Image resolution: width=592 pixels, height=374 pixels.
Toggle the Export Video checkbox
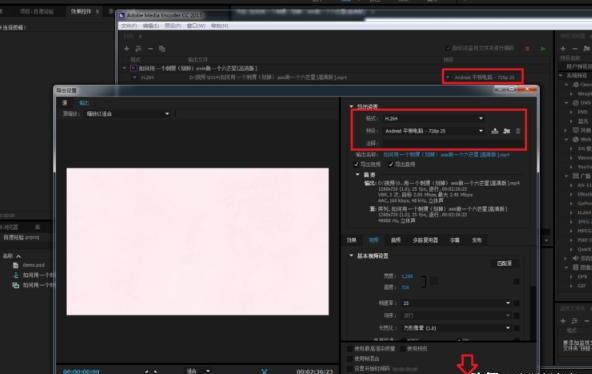pyautogui.click(x=356, y=165)
